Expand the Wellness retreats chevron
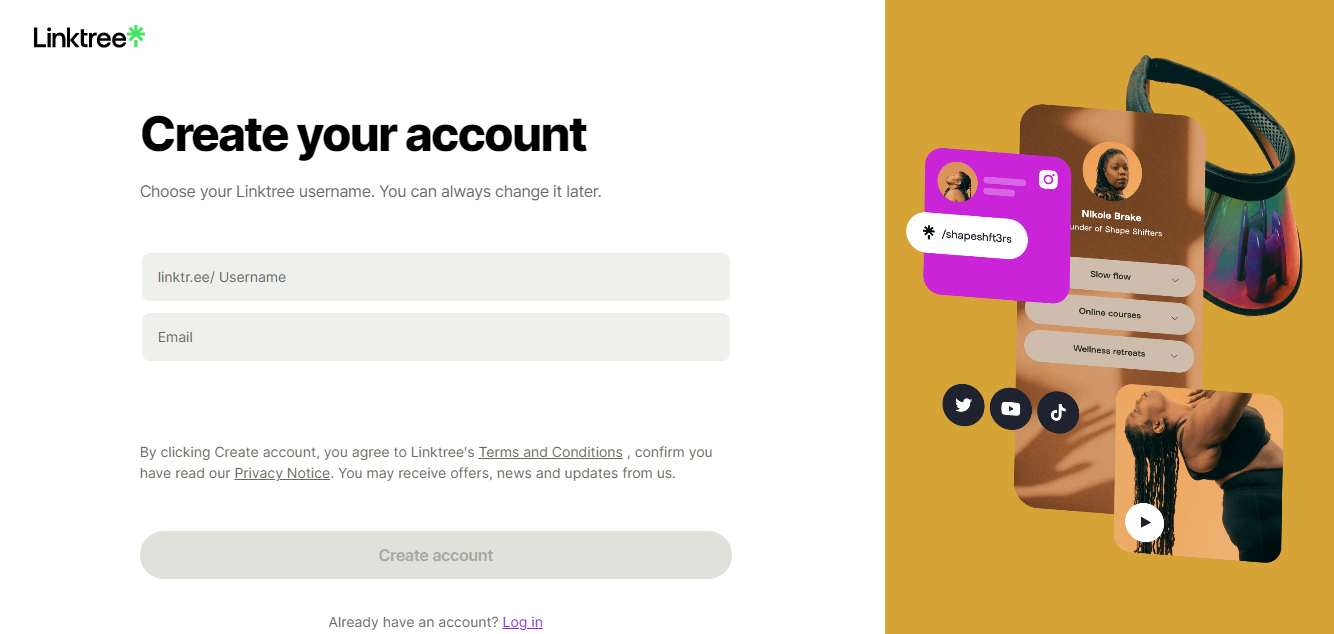 1173,357
